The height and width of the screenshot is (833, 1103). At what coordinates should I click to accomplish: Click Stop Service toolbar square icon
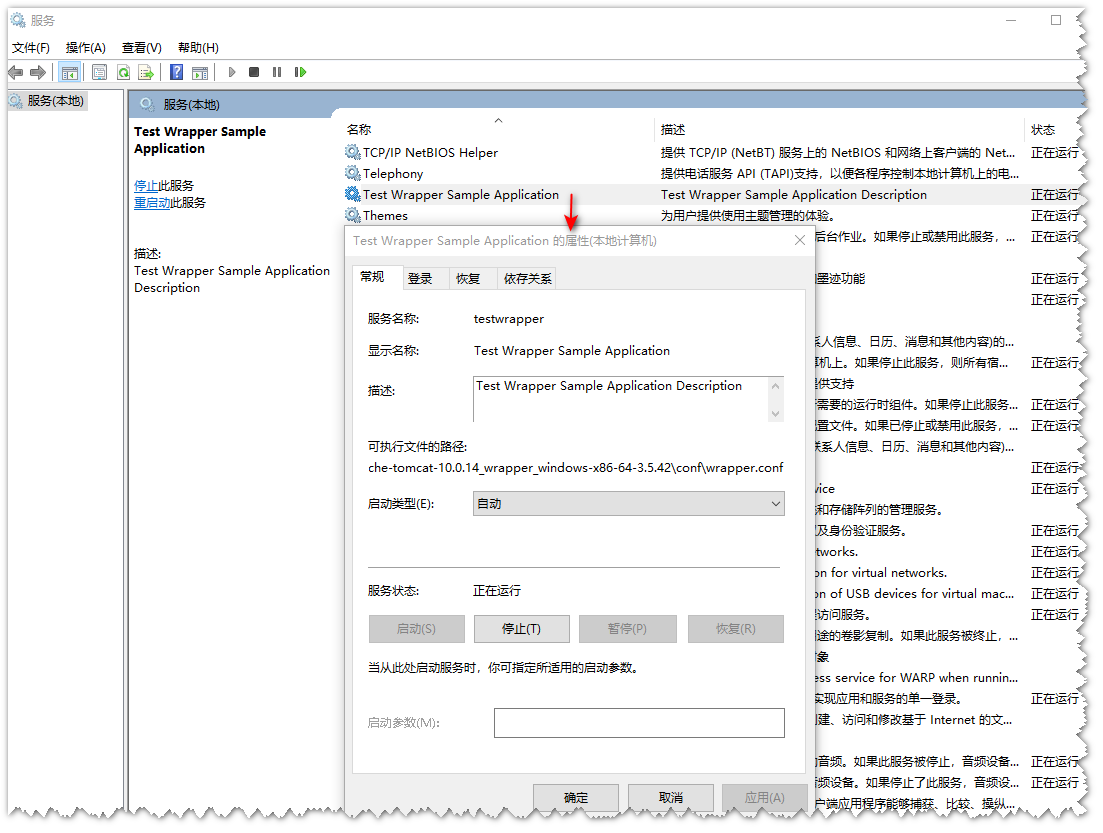coord(254,72)
